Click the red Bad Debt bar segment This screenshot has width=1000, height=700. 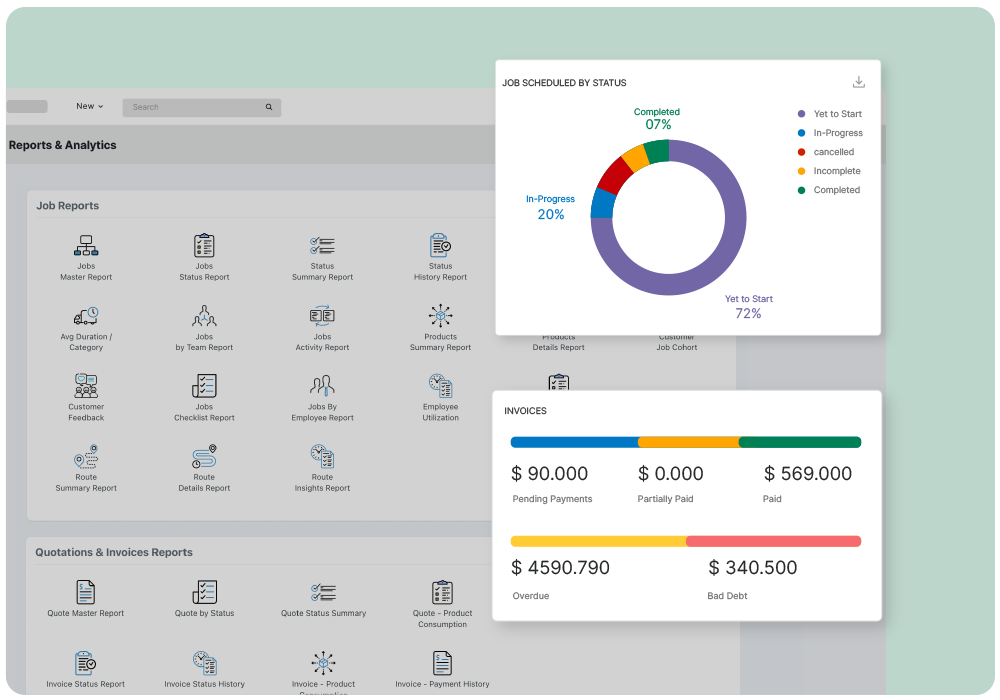(773, 541)
